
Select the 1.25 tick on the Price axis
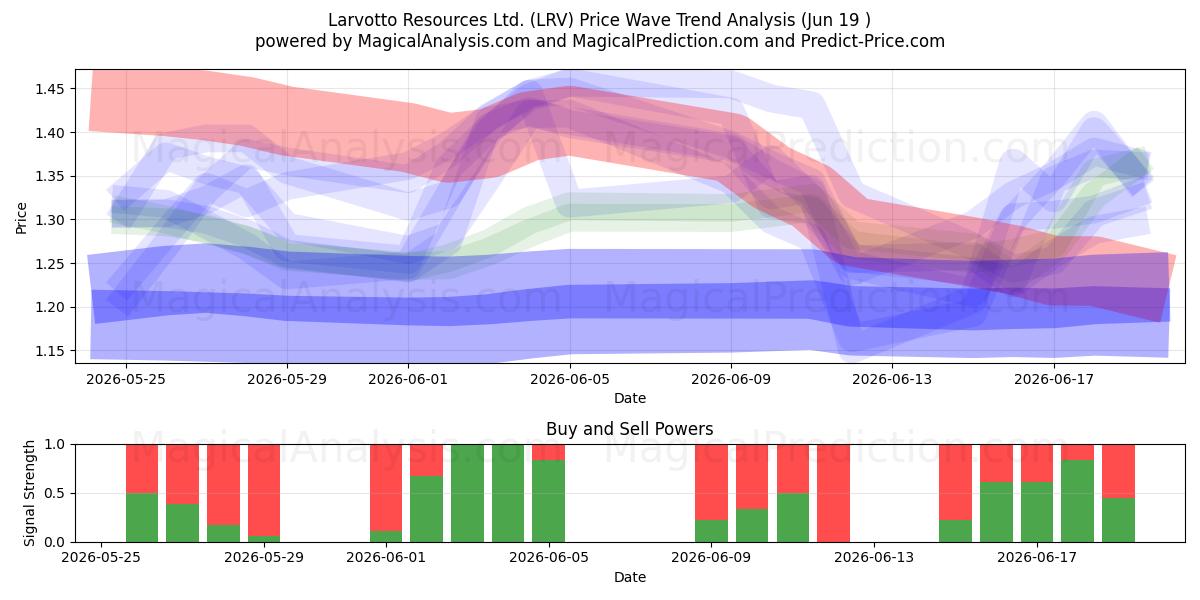(49, 264)
